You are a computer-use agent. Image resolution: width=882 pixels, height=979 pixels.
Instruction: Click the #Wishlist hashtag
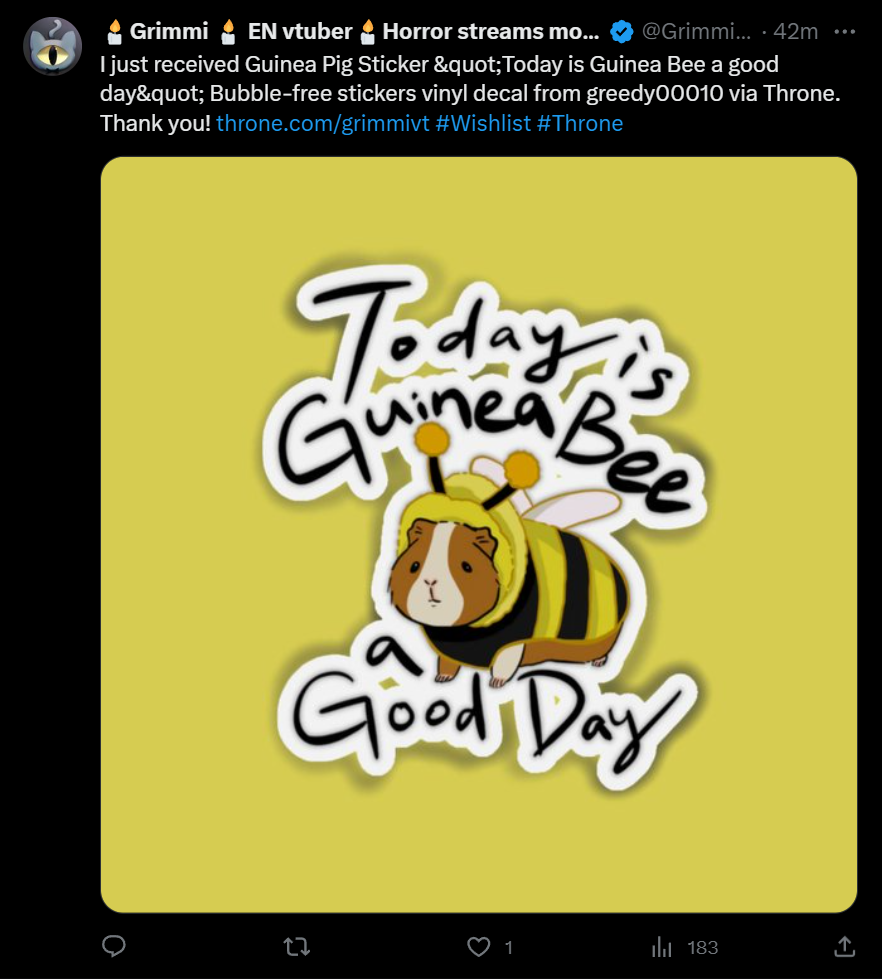483,123
